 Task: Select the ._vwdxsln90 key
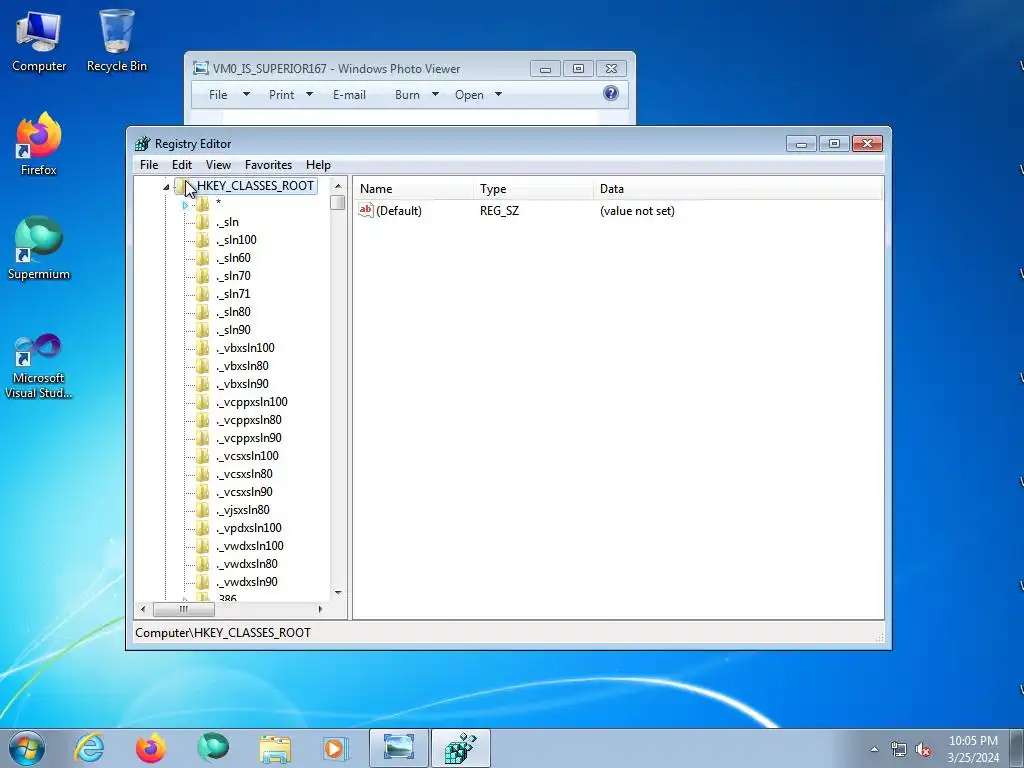[247, 582]
